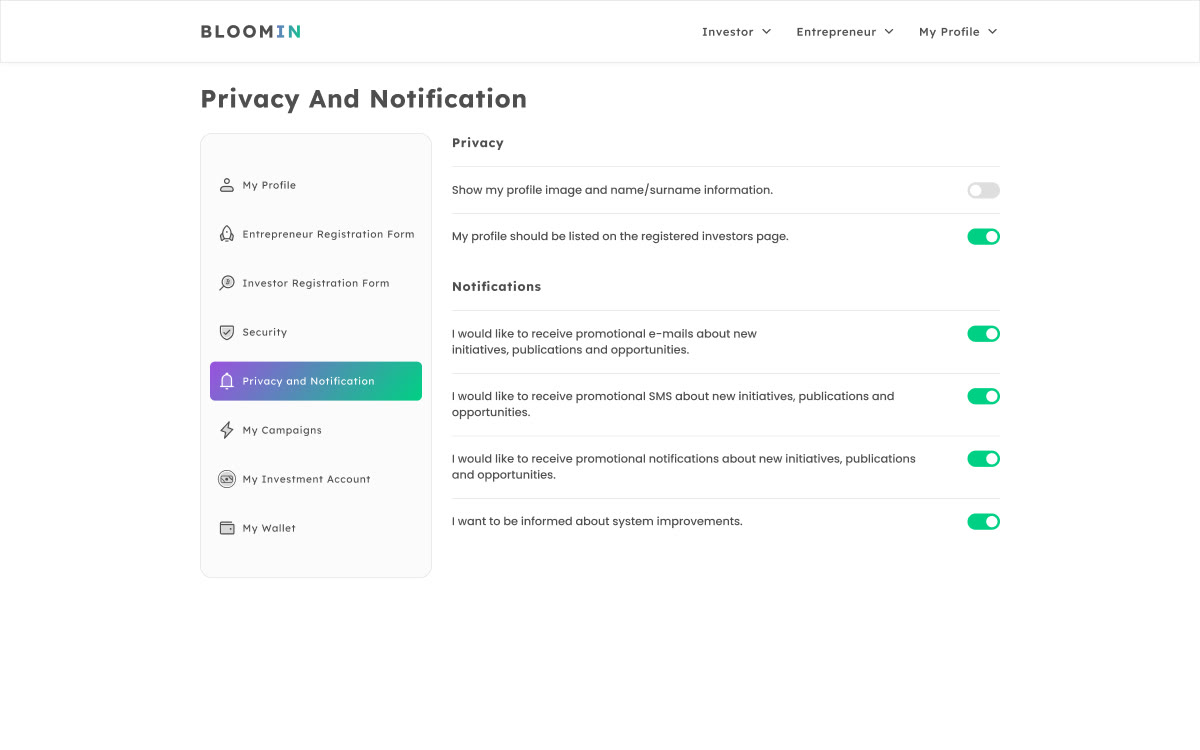Click the bell icon in Privacy and Notification

coord(227,381)
